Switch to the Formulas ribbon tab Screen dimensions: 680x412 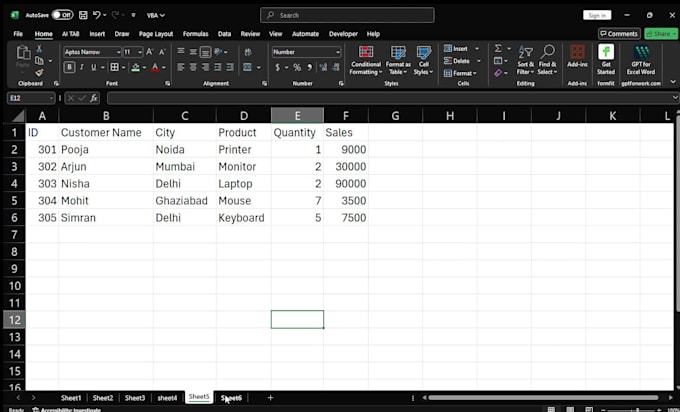195,34
